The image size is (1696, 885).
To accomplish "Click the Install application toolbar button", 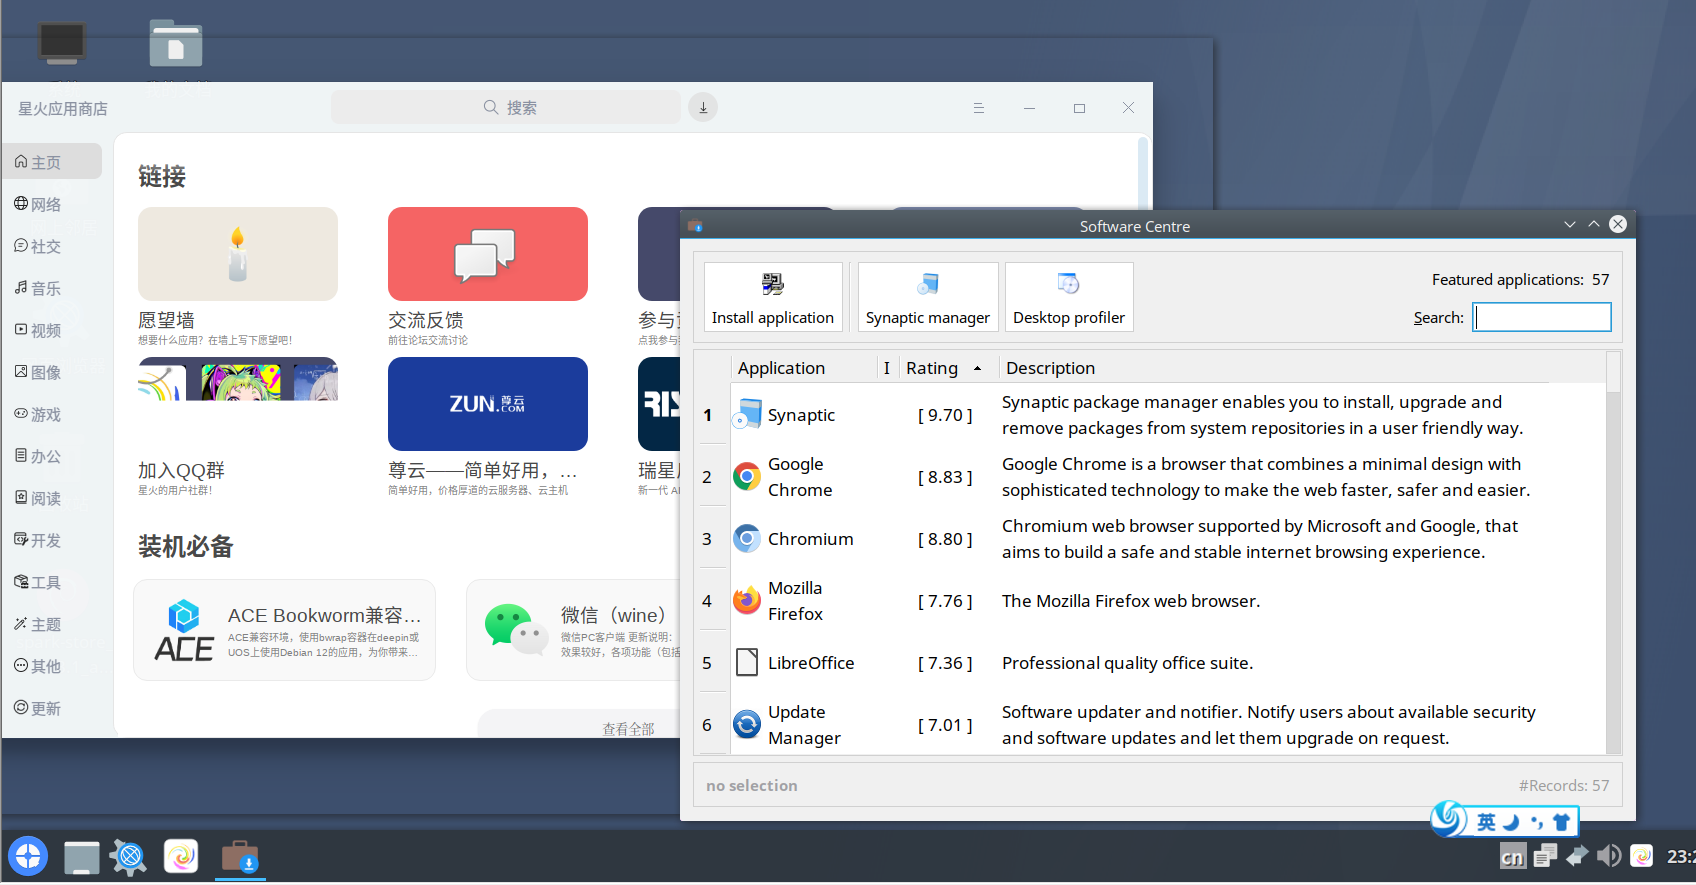I will (x=772, y=297).
